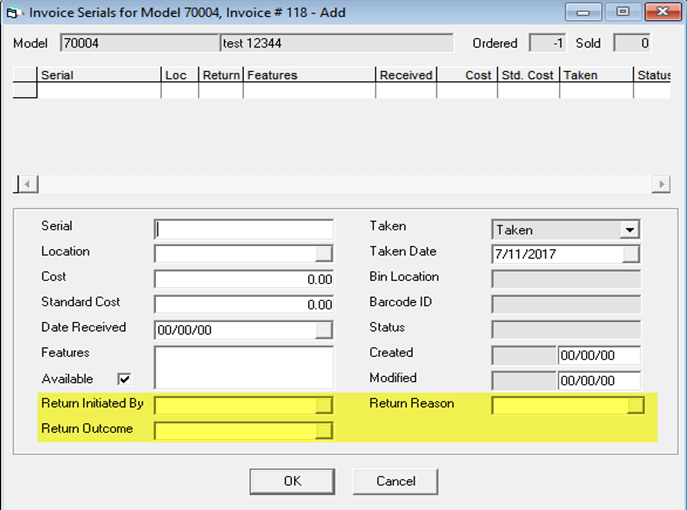Click into the Serial input field
687x510 pixels.
[244, 229]
